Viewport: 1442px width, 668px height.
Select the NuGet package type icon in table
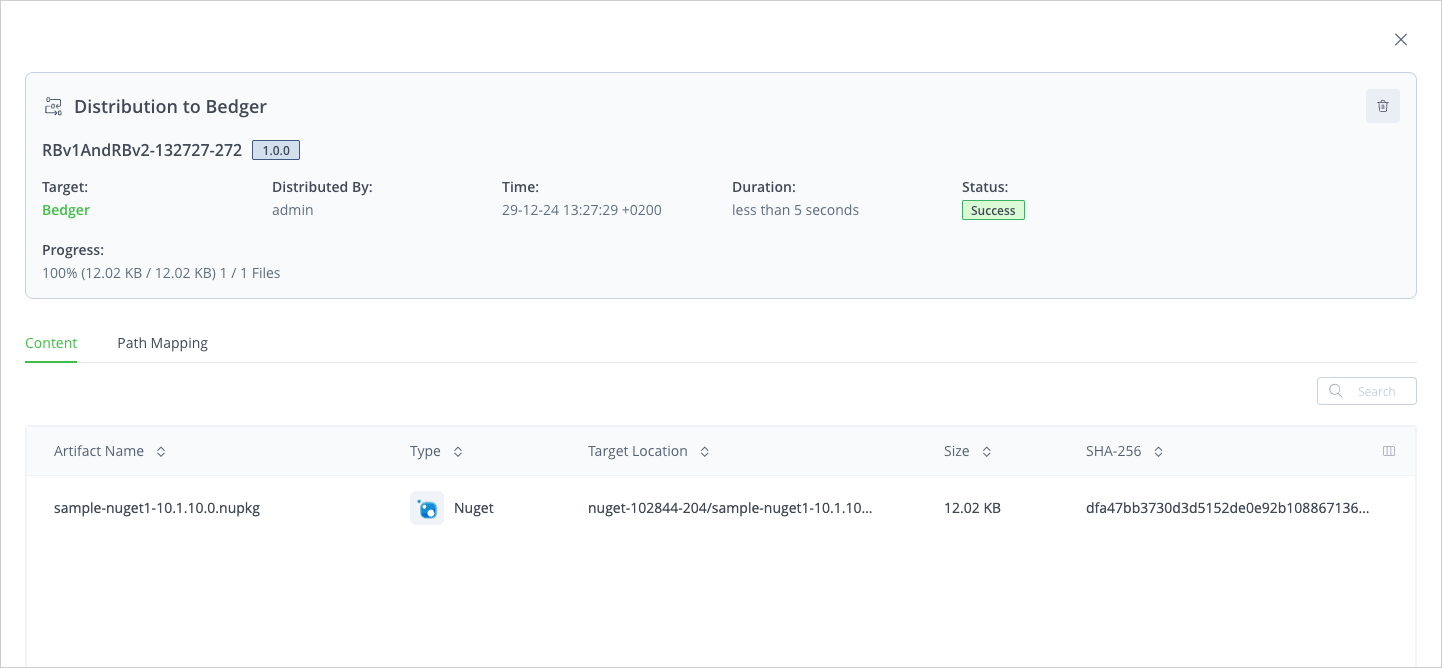[x=427, y=508]
